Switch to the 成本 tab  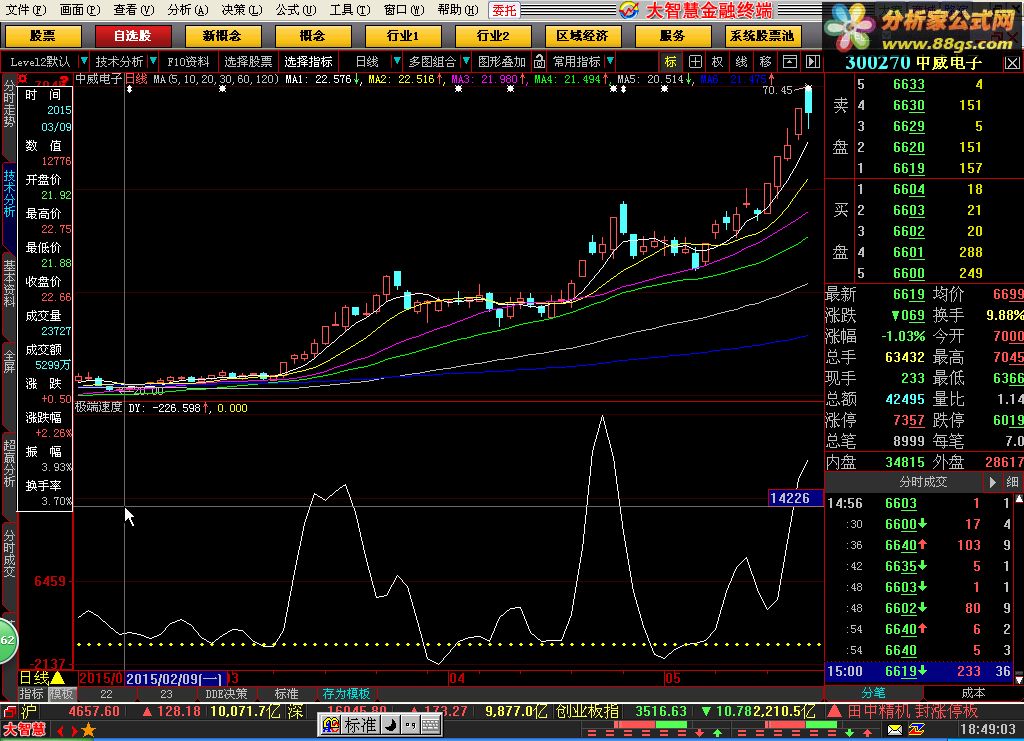pos(973,693)
